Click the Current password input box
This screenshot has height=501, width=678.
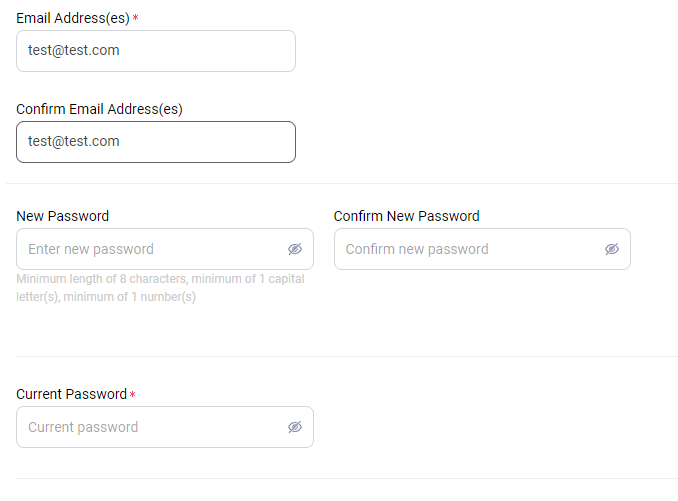coord(165,427)
